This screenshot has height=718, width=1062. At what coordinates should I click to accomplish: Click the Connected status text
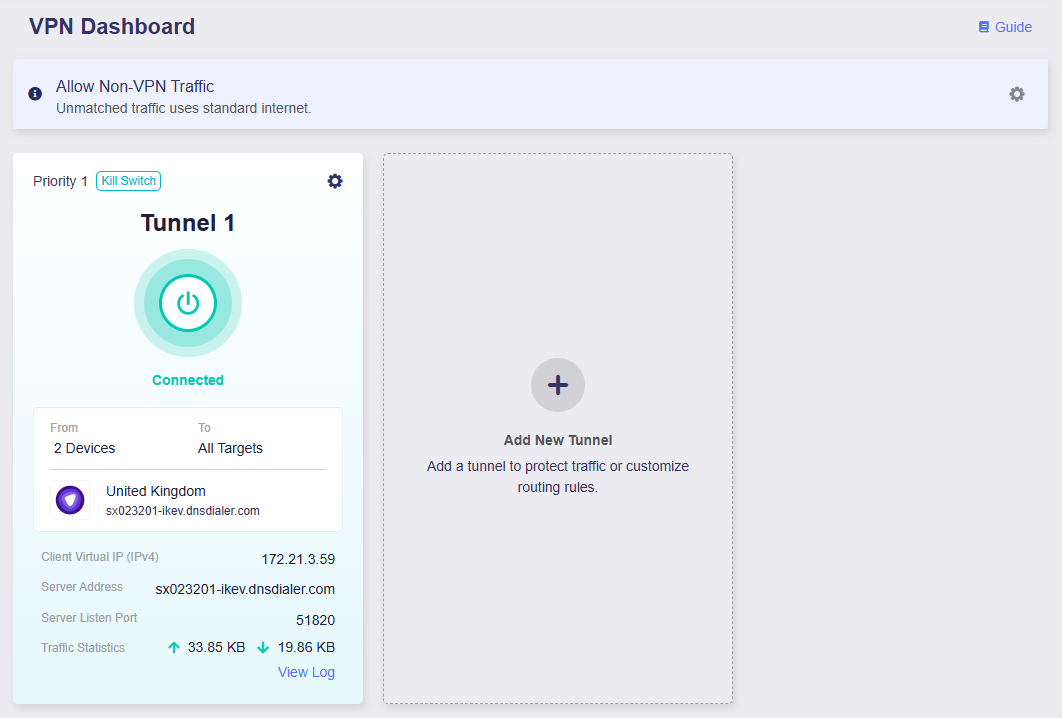188,380
